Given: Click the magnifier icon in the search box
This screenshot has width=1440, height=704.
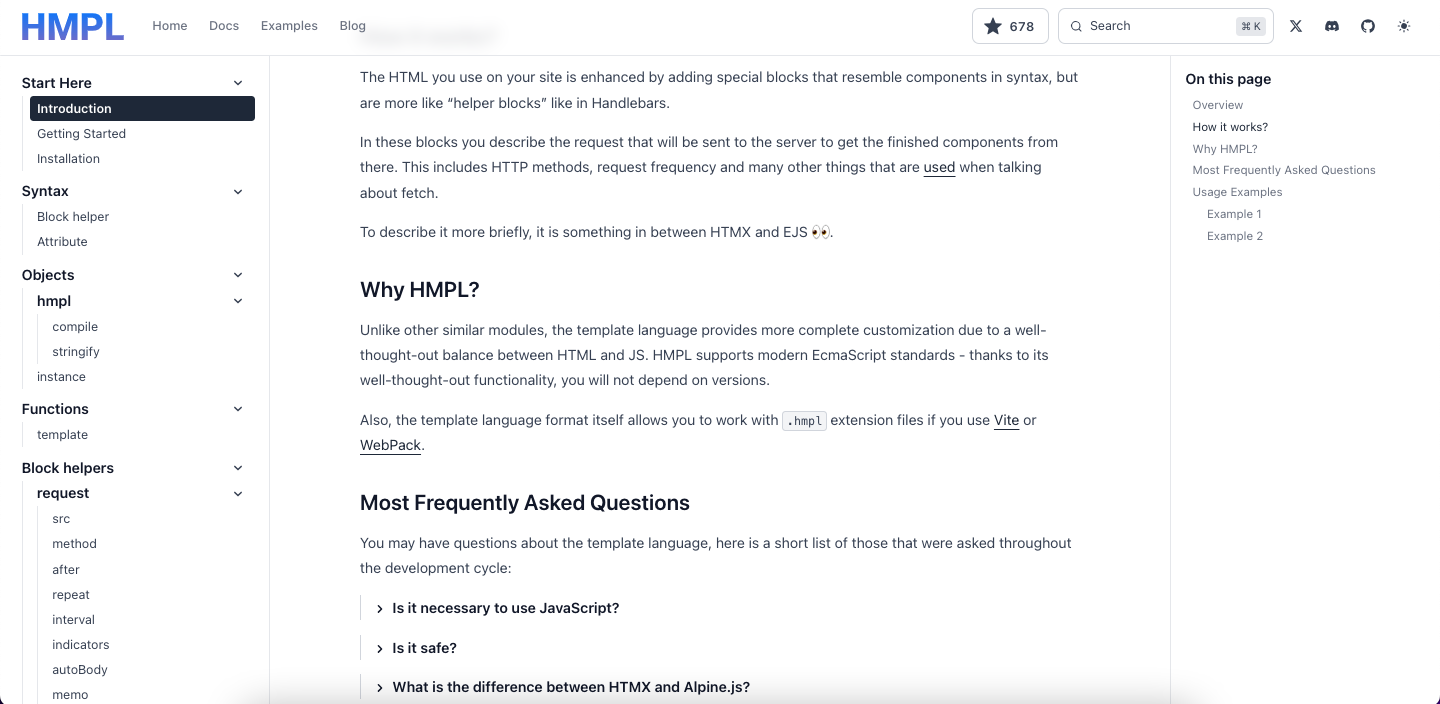Looking at the screenshot, I should [1077, 26].
